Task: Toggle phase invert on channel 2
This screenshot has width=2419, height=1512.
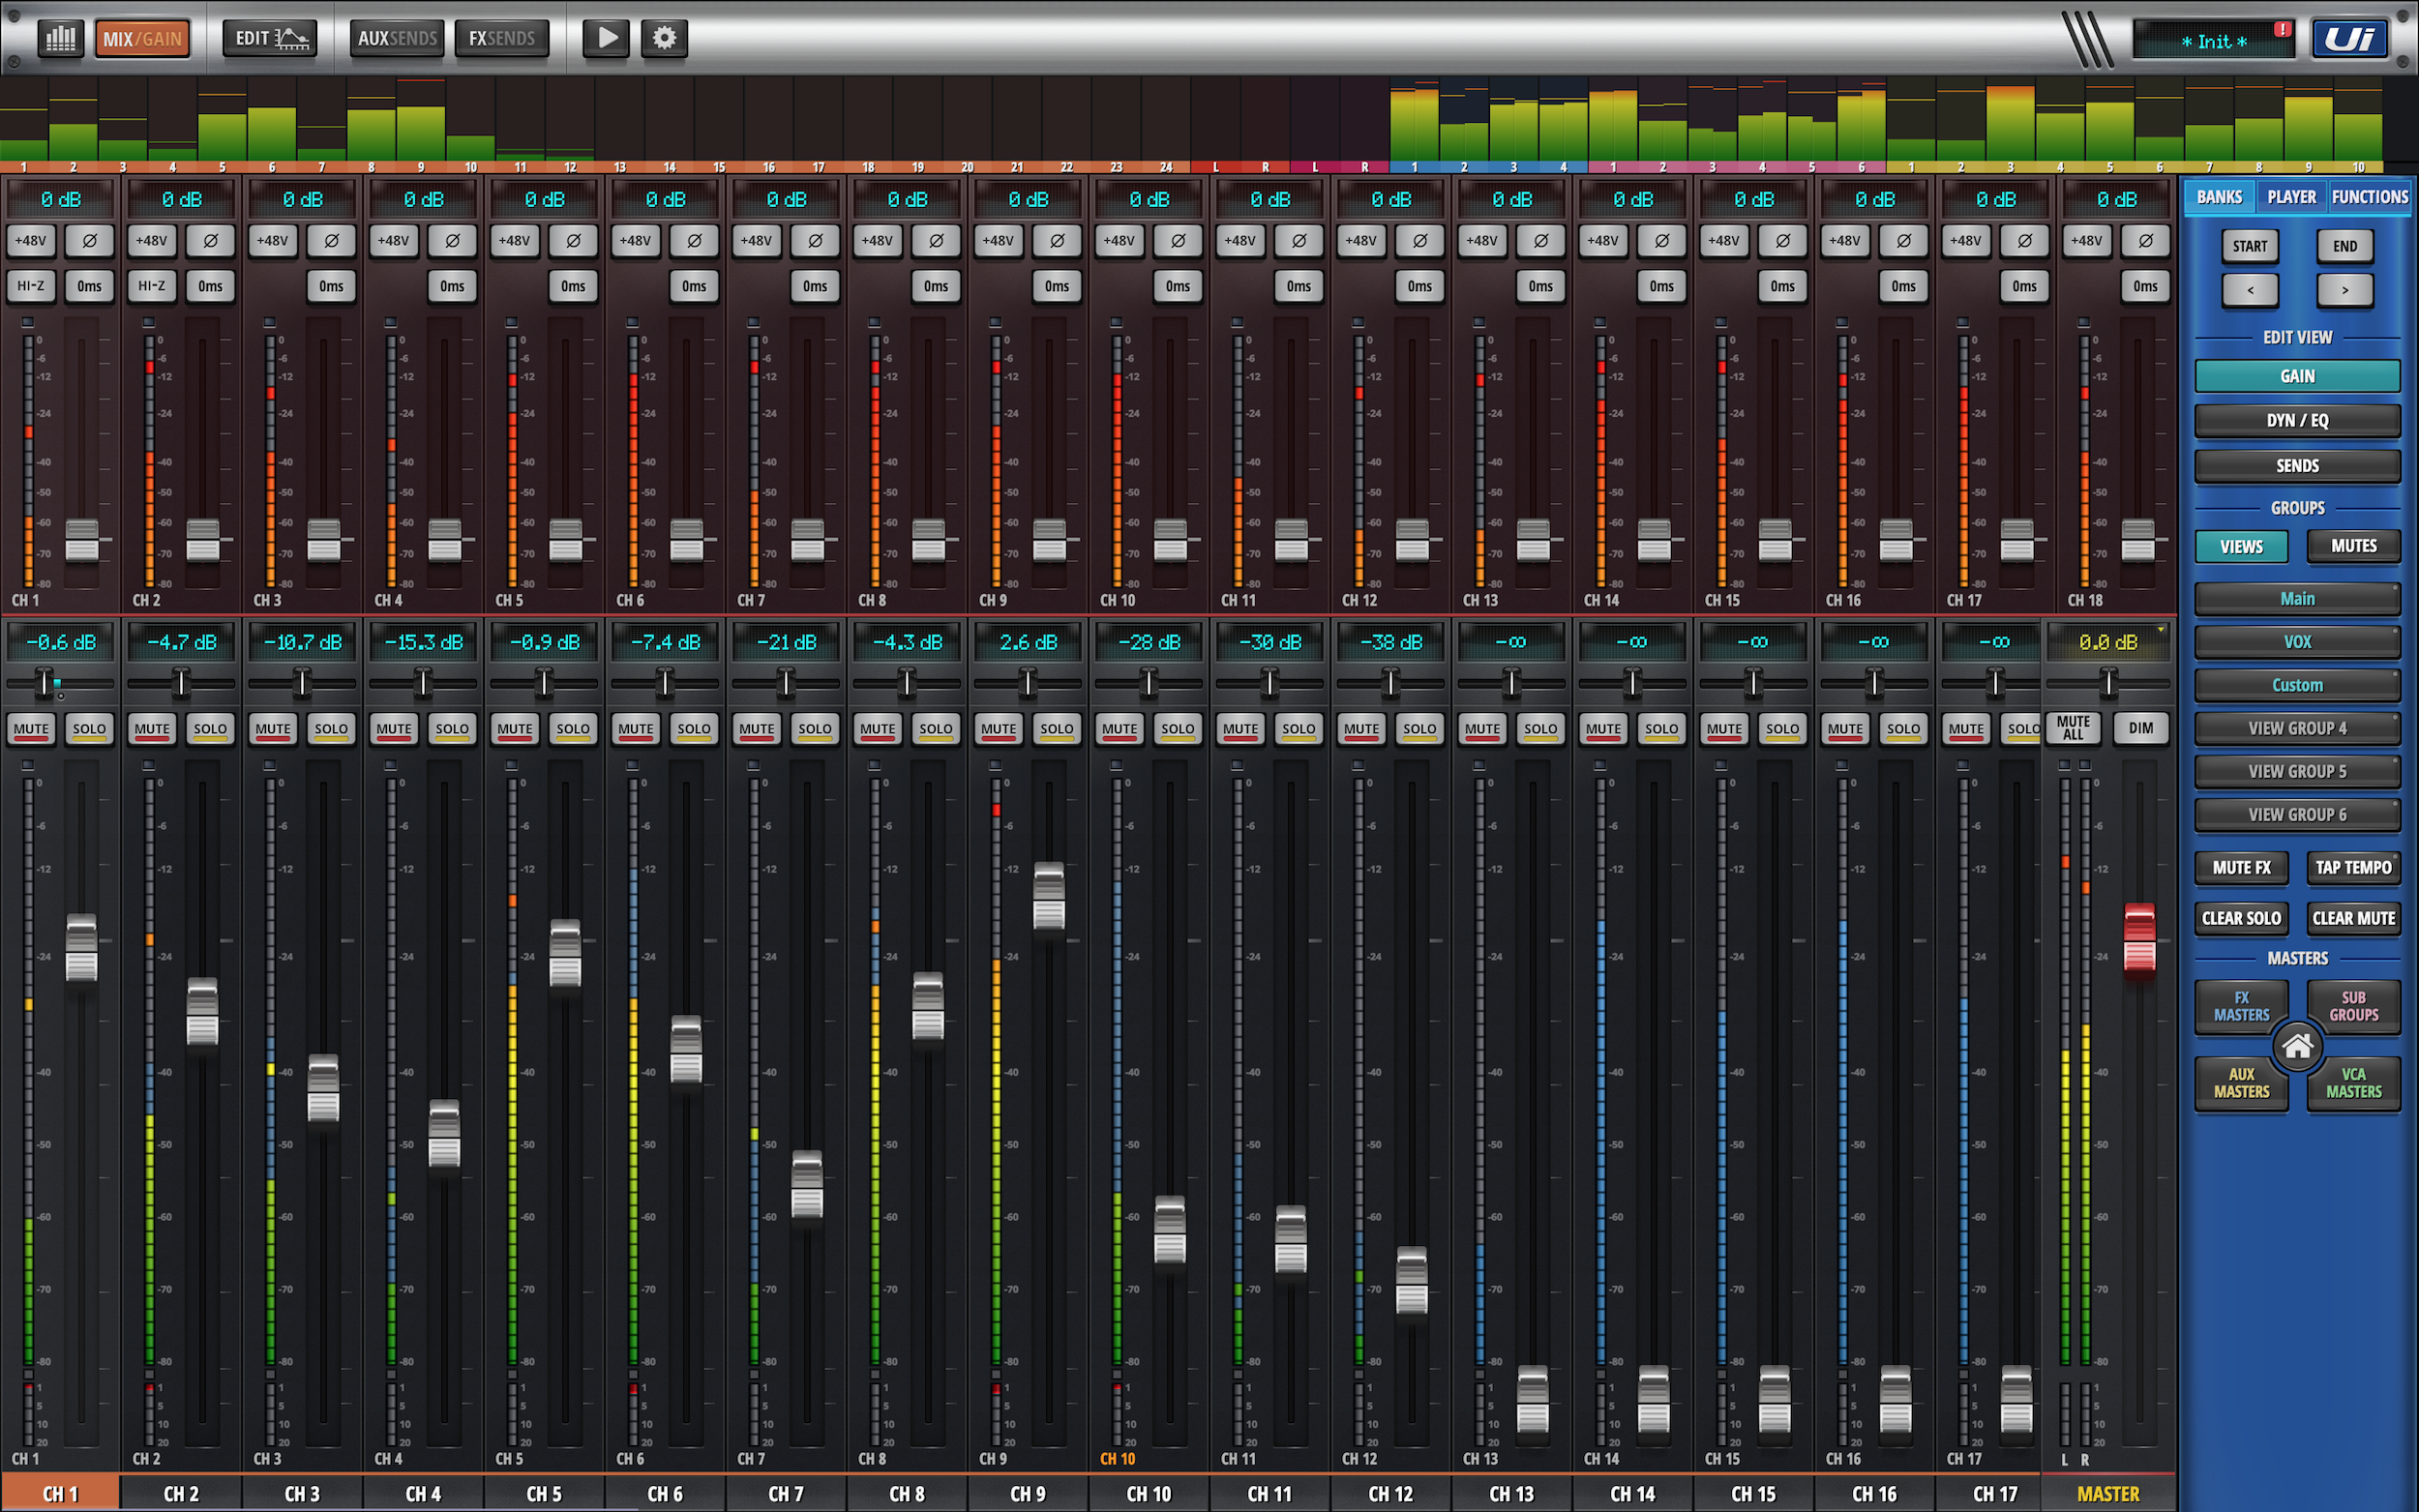Action: [210, 240]
